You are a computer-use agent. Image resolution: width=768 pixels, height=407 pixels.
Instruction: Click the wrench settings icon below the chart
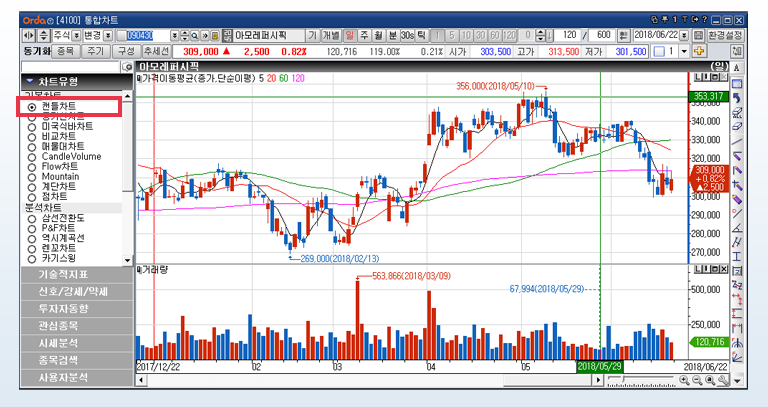click(x=723, y=380)
